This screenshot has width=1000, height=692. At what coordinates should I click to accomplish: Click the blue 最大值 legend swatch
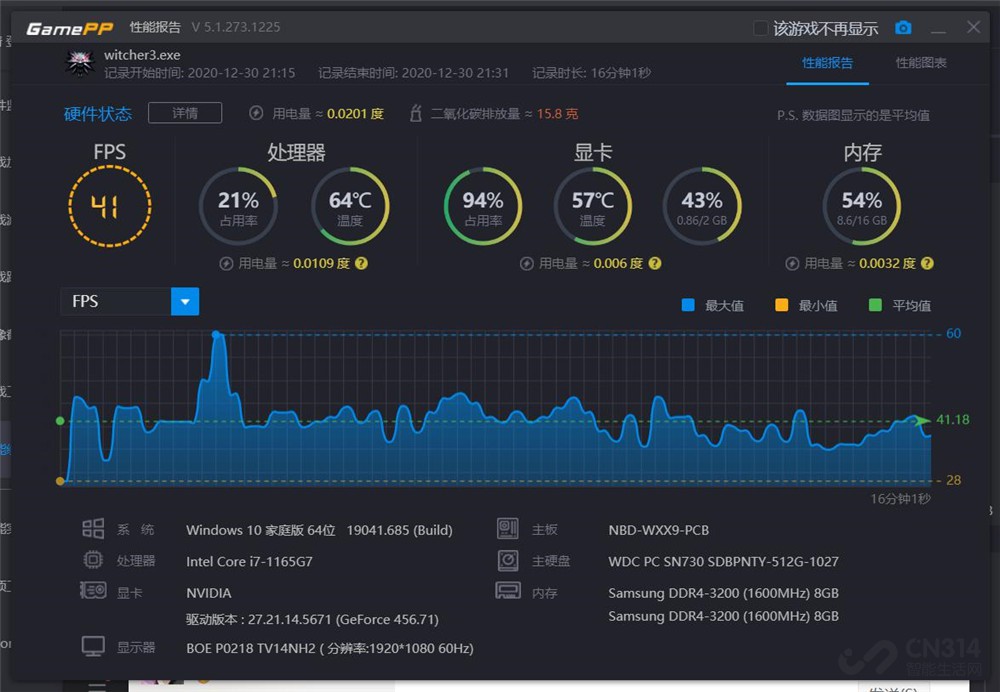(688, 305)
